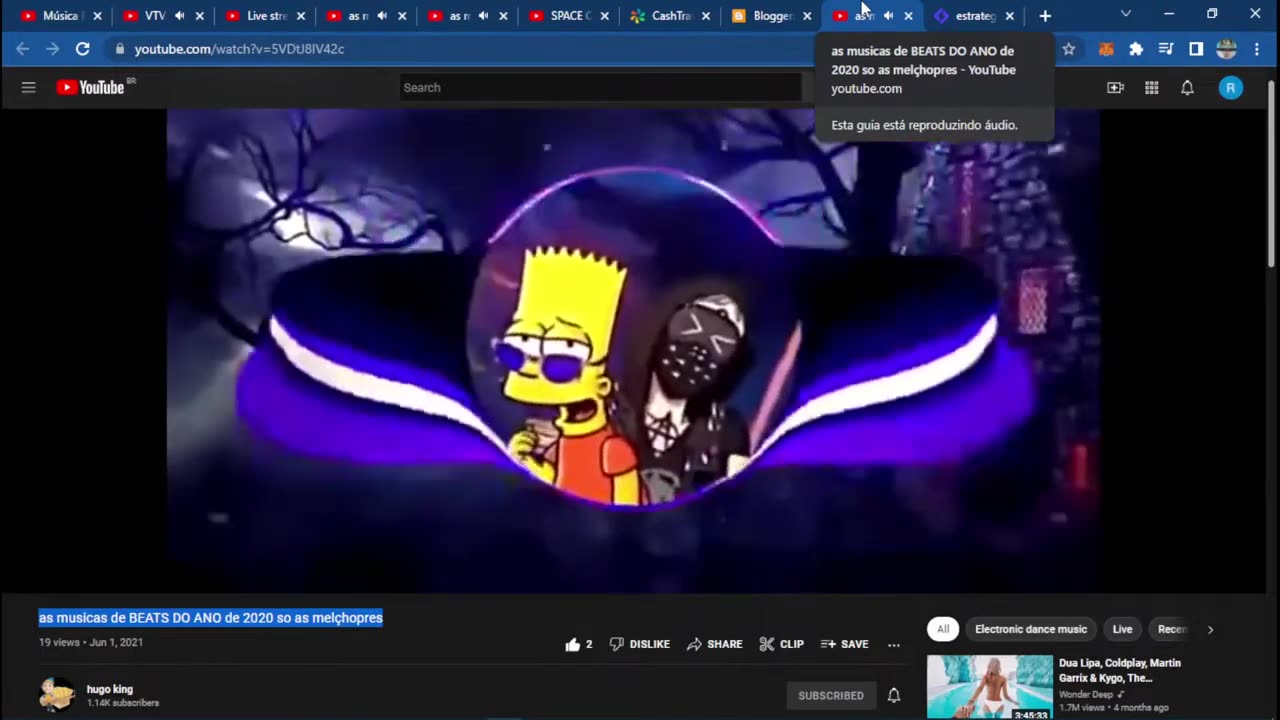Filter by Electronic dance music chip
The height and width of the screenshot is (720, 1280).
[1030, 629]
